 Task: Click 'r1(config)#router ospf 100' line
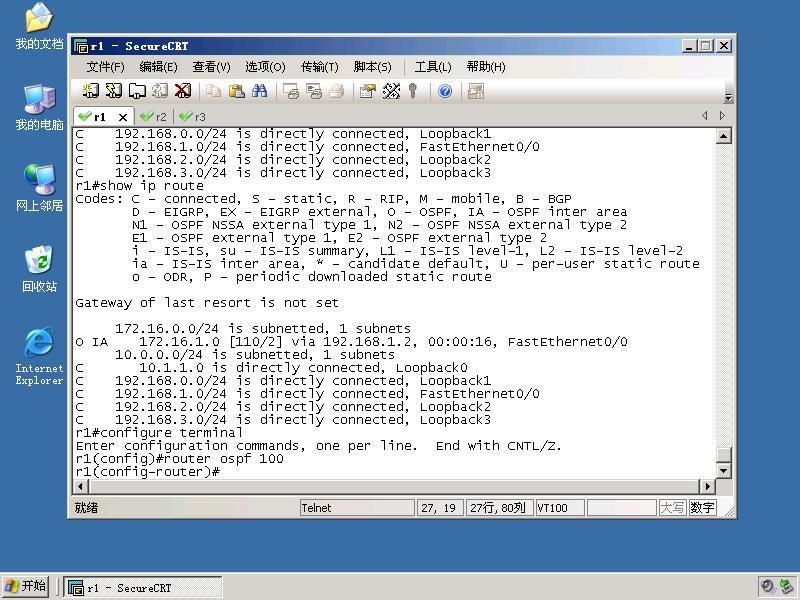click(x=179, y=459)
